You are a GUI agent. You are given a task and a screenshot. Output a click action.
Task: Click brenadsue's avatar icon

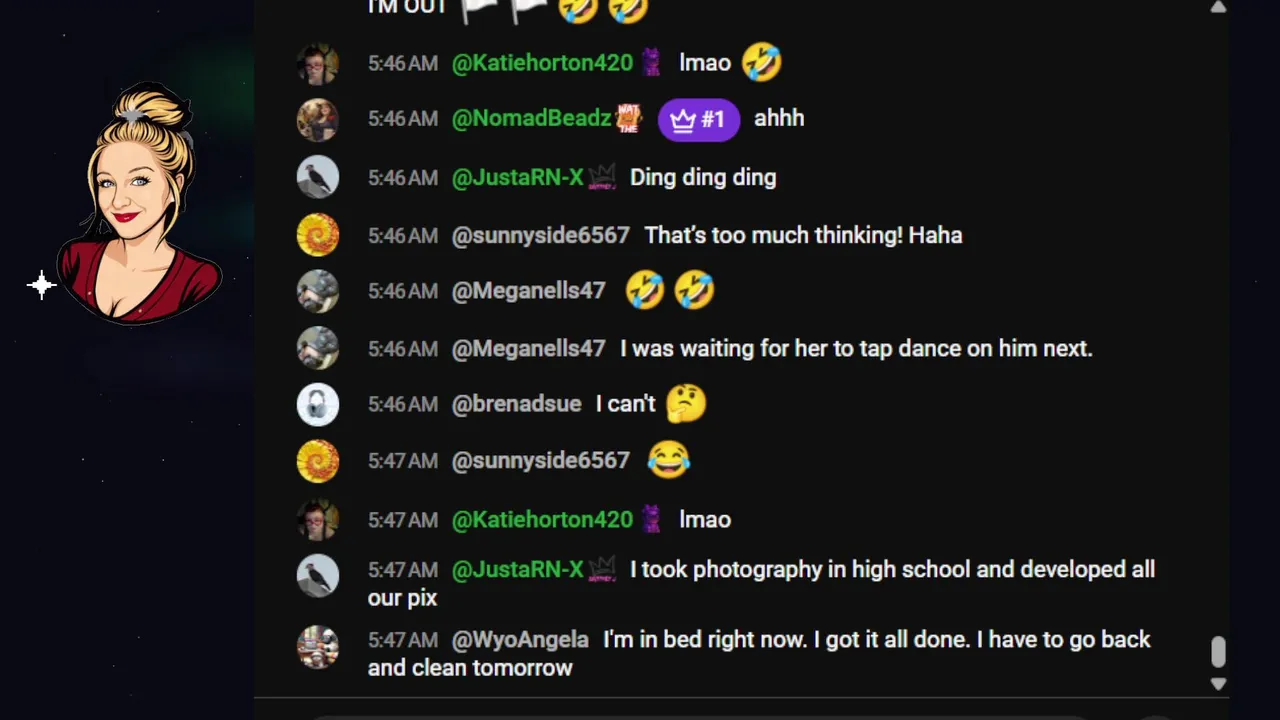pos(318,405)
